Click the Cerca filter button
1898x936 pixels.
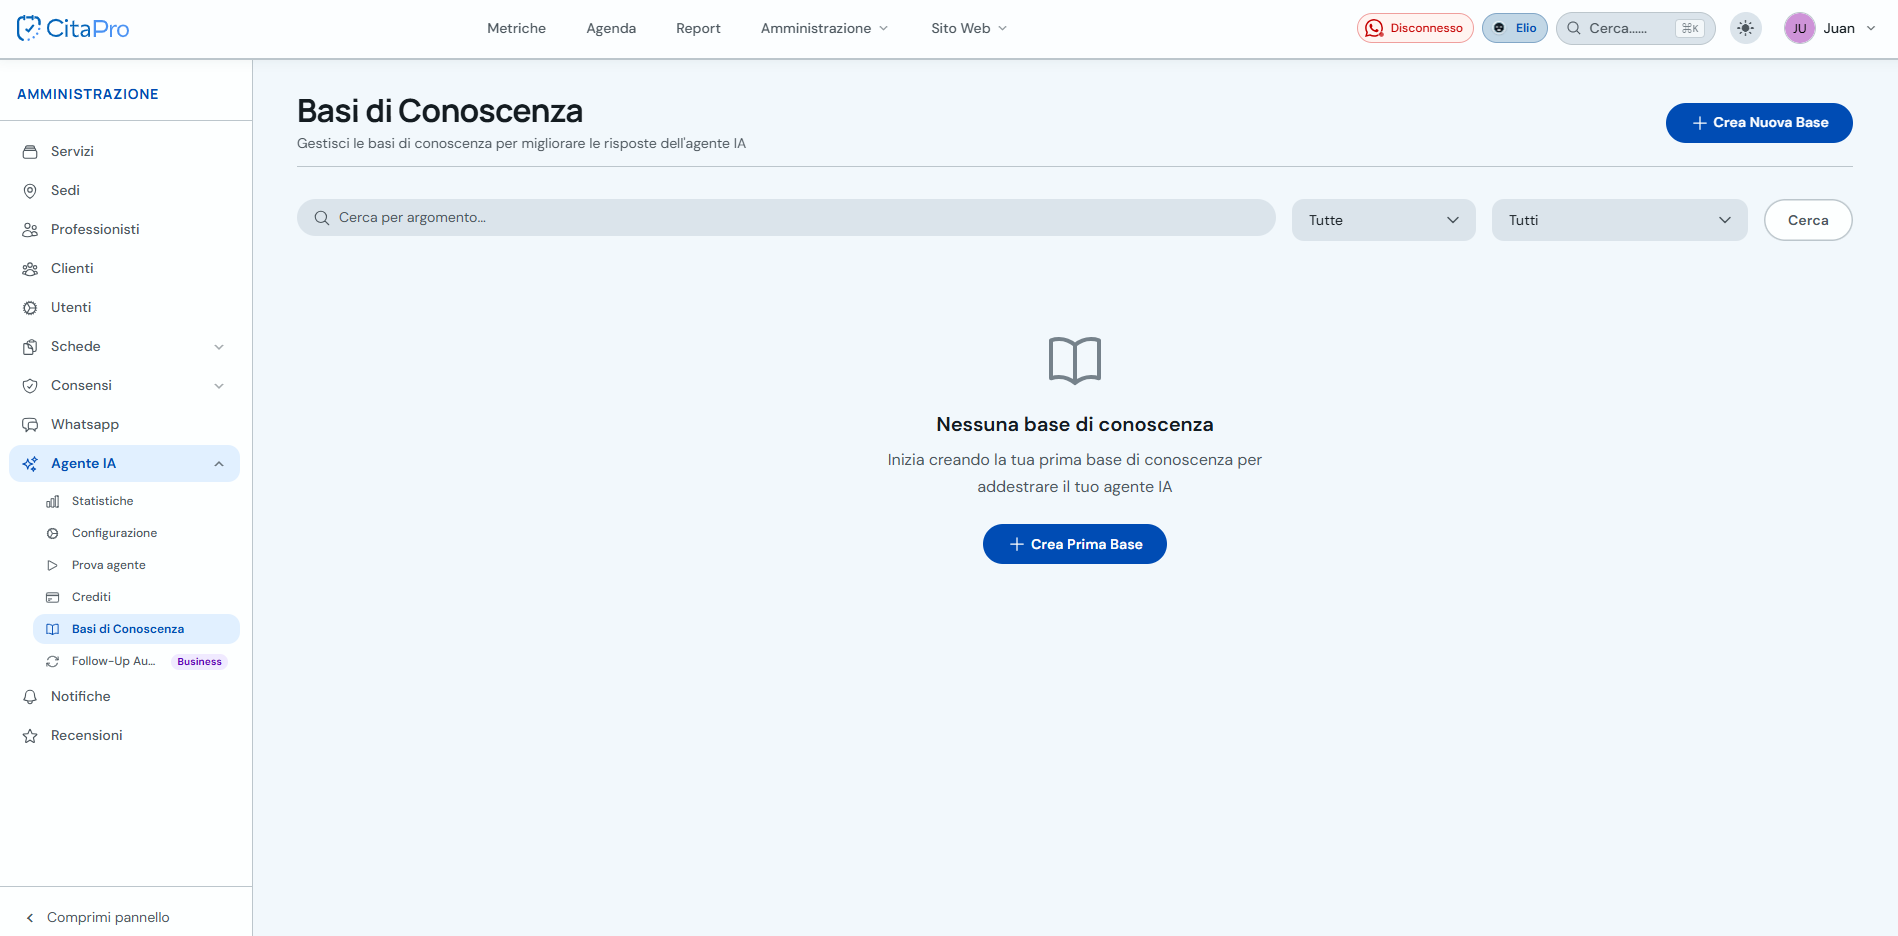(x=1808, y=220)
